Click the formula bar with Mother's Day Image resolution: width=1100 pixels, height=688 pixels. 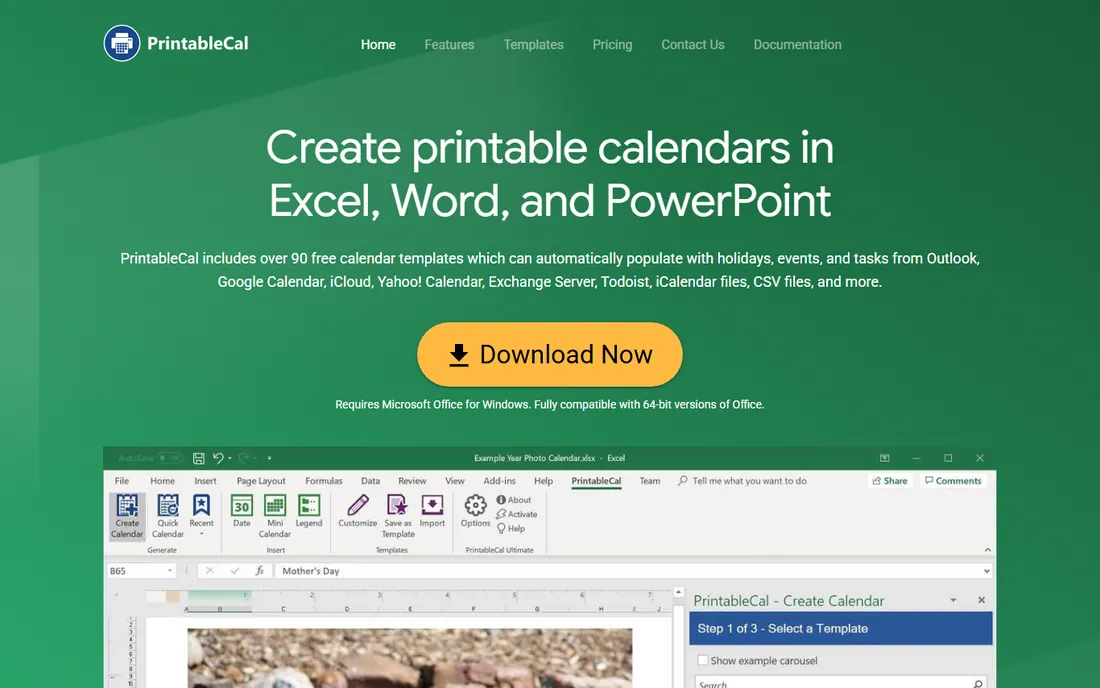628,571
